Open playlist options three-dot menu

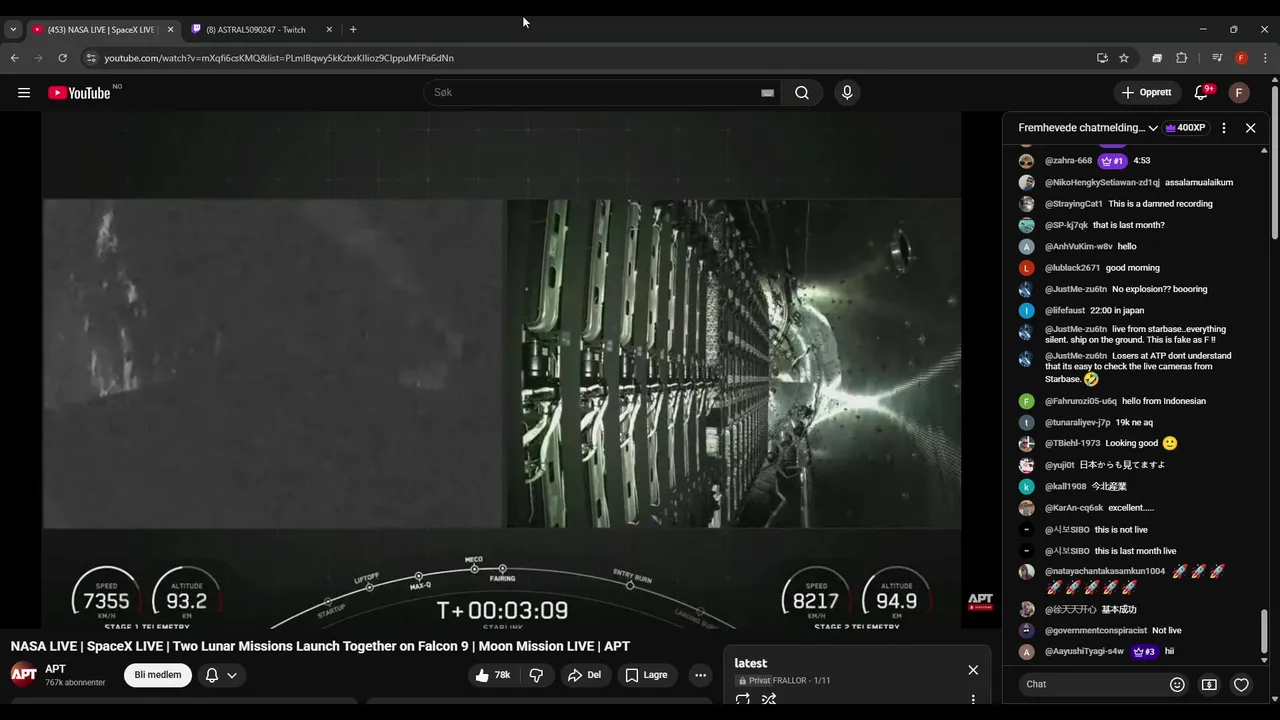tap(973, 699)
